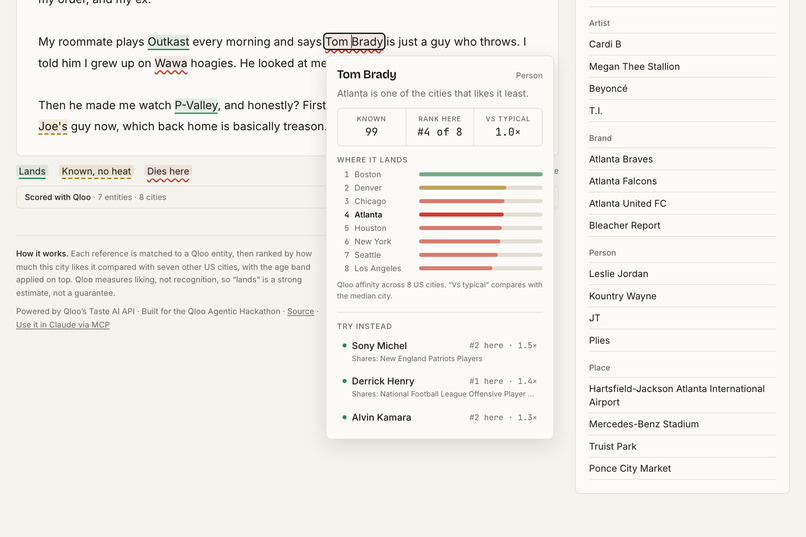Viewport: 806px width, 537px height.
Task: Select T.I. in the Artist list
Action: click(682, 111)
